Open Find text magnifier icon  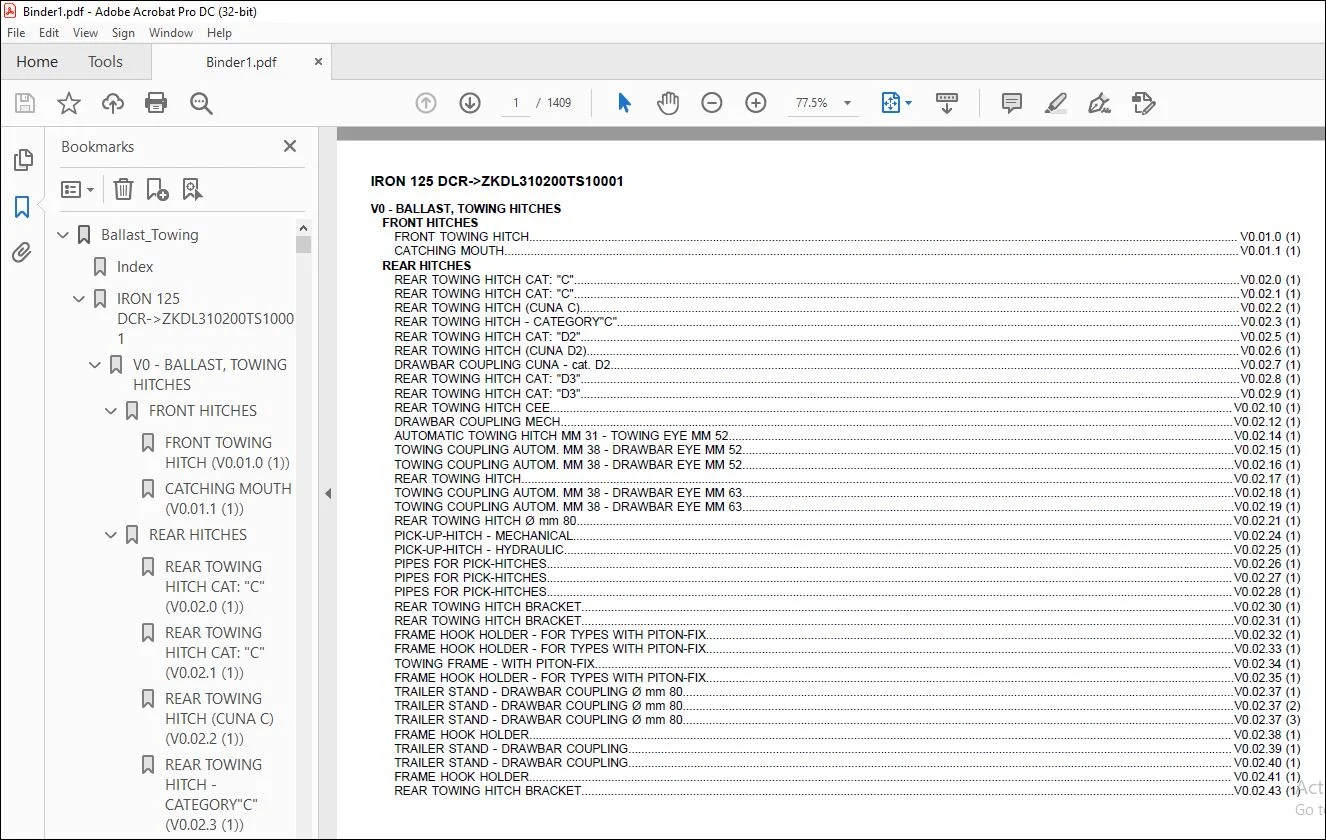coord(201,103)
